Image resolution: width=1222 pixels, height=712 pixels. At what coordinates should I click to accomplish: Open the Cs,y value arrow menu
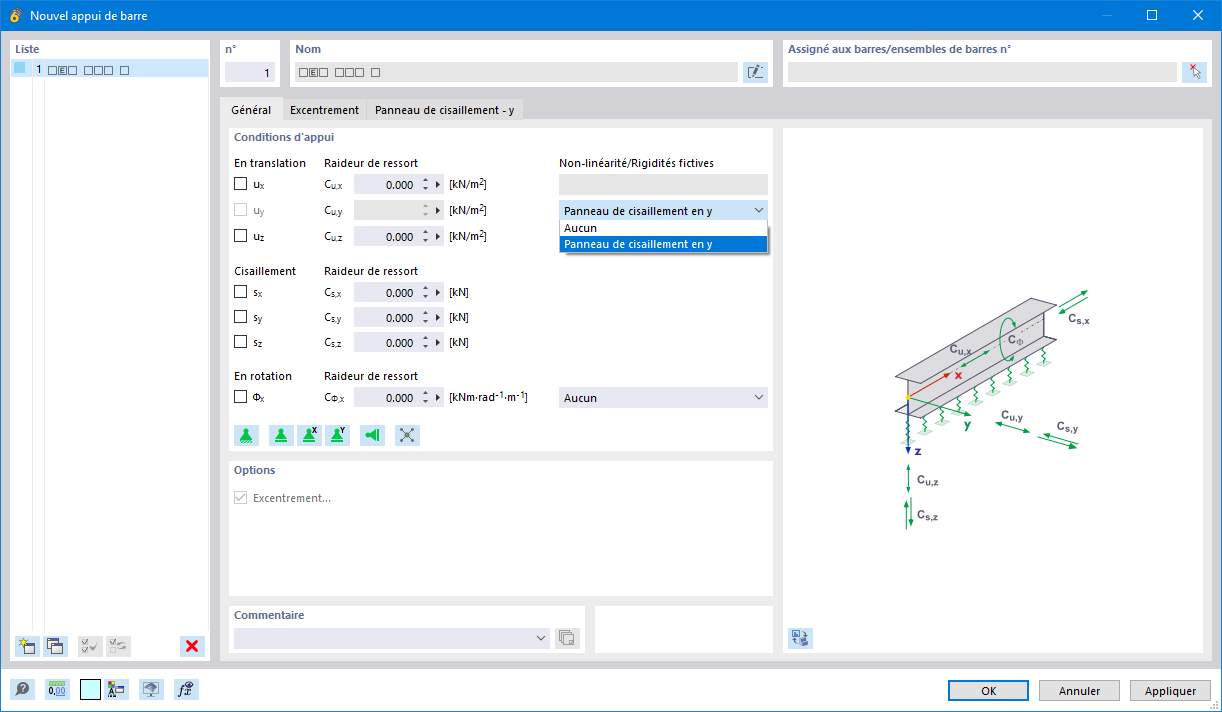(438, 318)
